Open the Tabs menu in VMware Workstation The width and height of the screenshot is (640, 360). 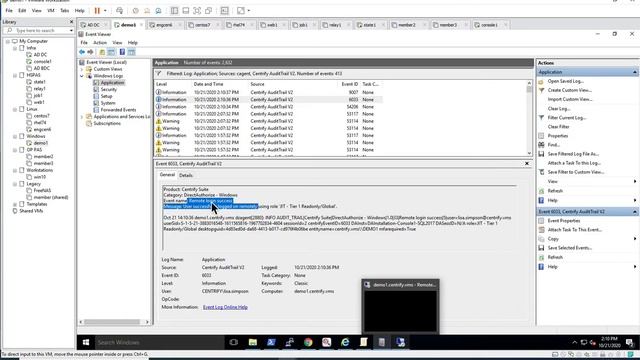click(64, 11)
